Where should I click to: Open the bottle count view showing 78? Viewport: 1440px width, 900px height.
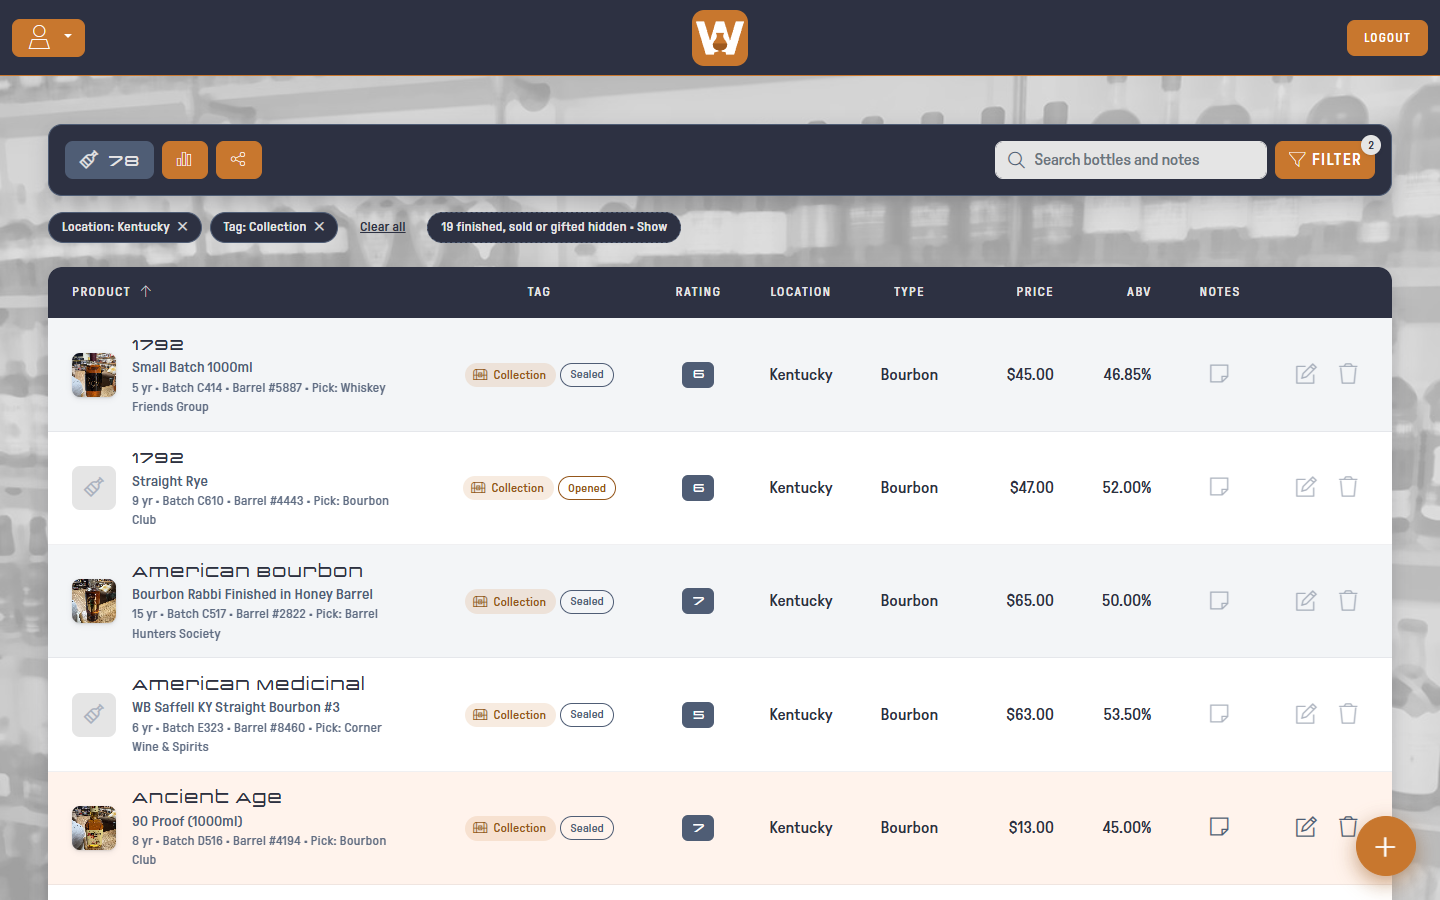[110, 160]
